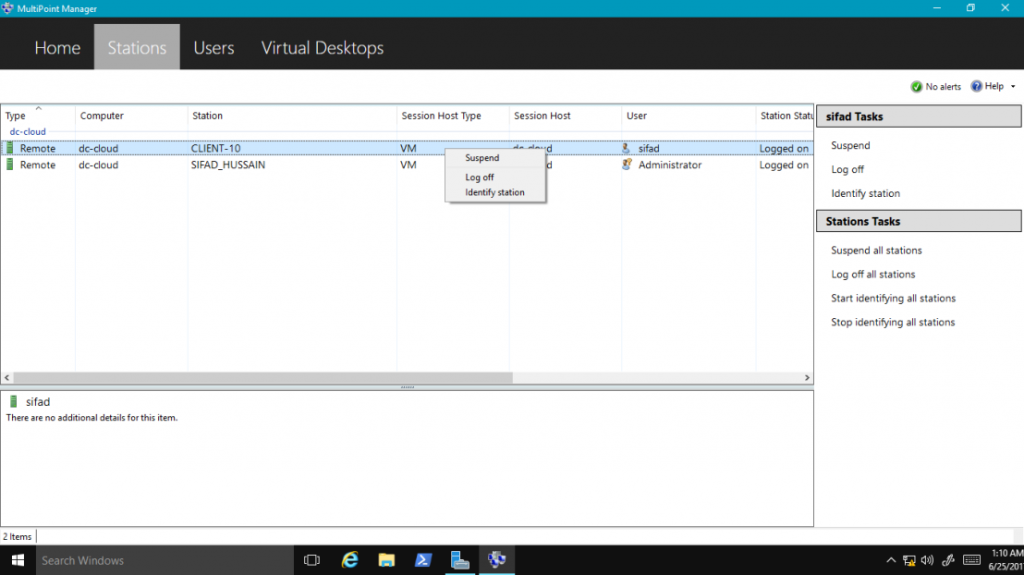Image resolution: width=1024 pixels, height=575 pixels.
Task: Click the taskbar clock showing 1:10 AM
Action: tap(1006, 560)
